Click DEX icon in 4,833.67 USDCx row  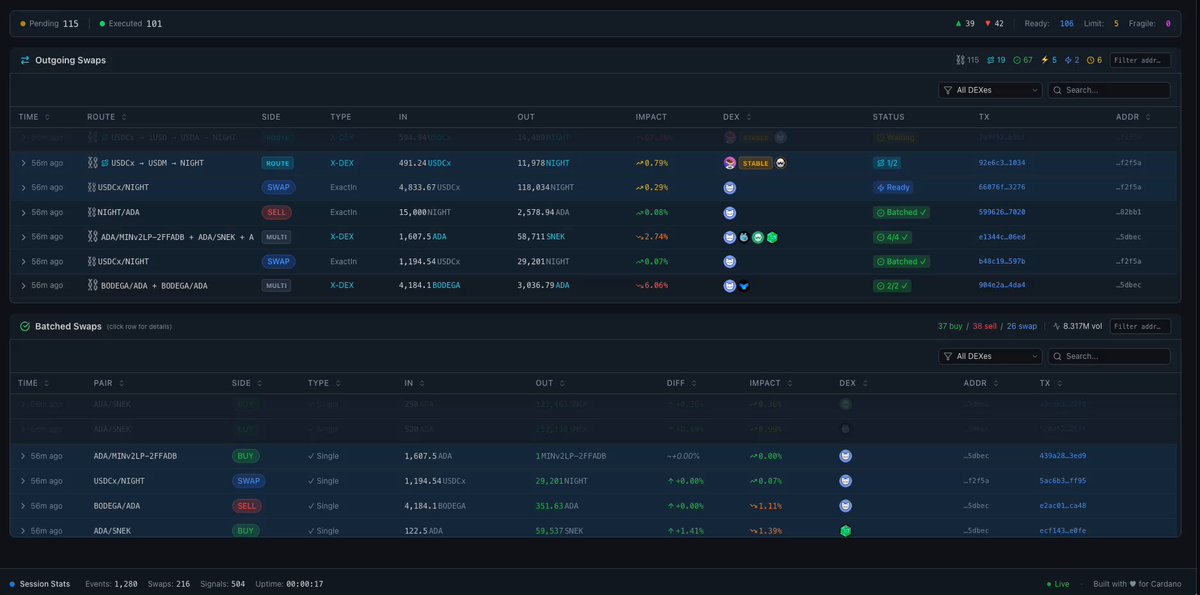(730, 187)
